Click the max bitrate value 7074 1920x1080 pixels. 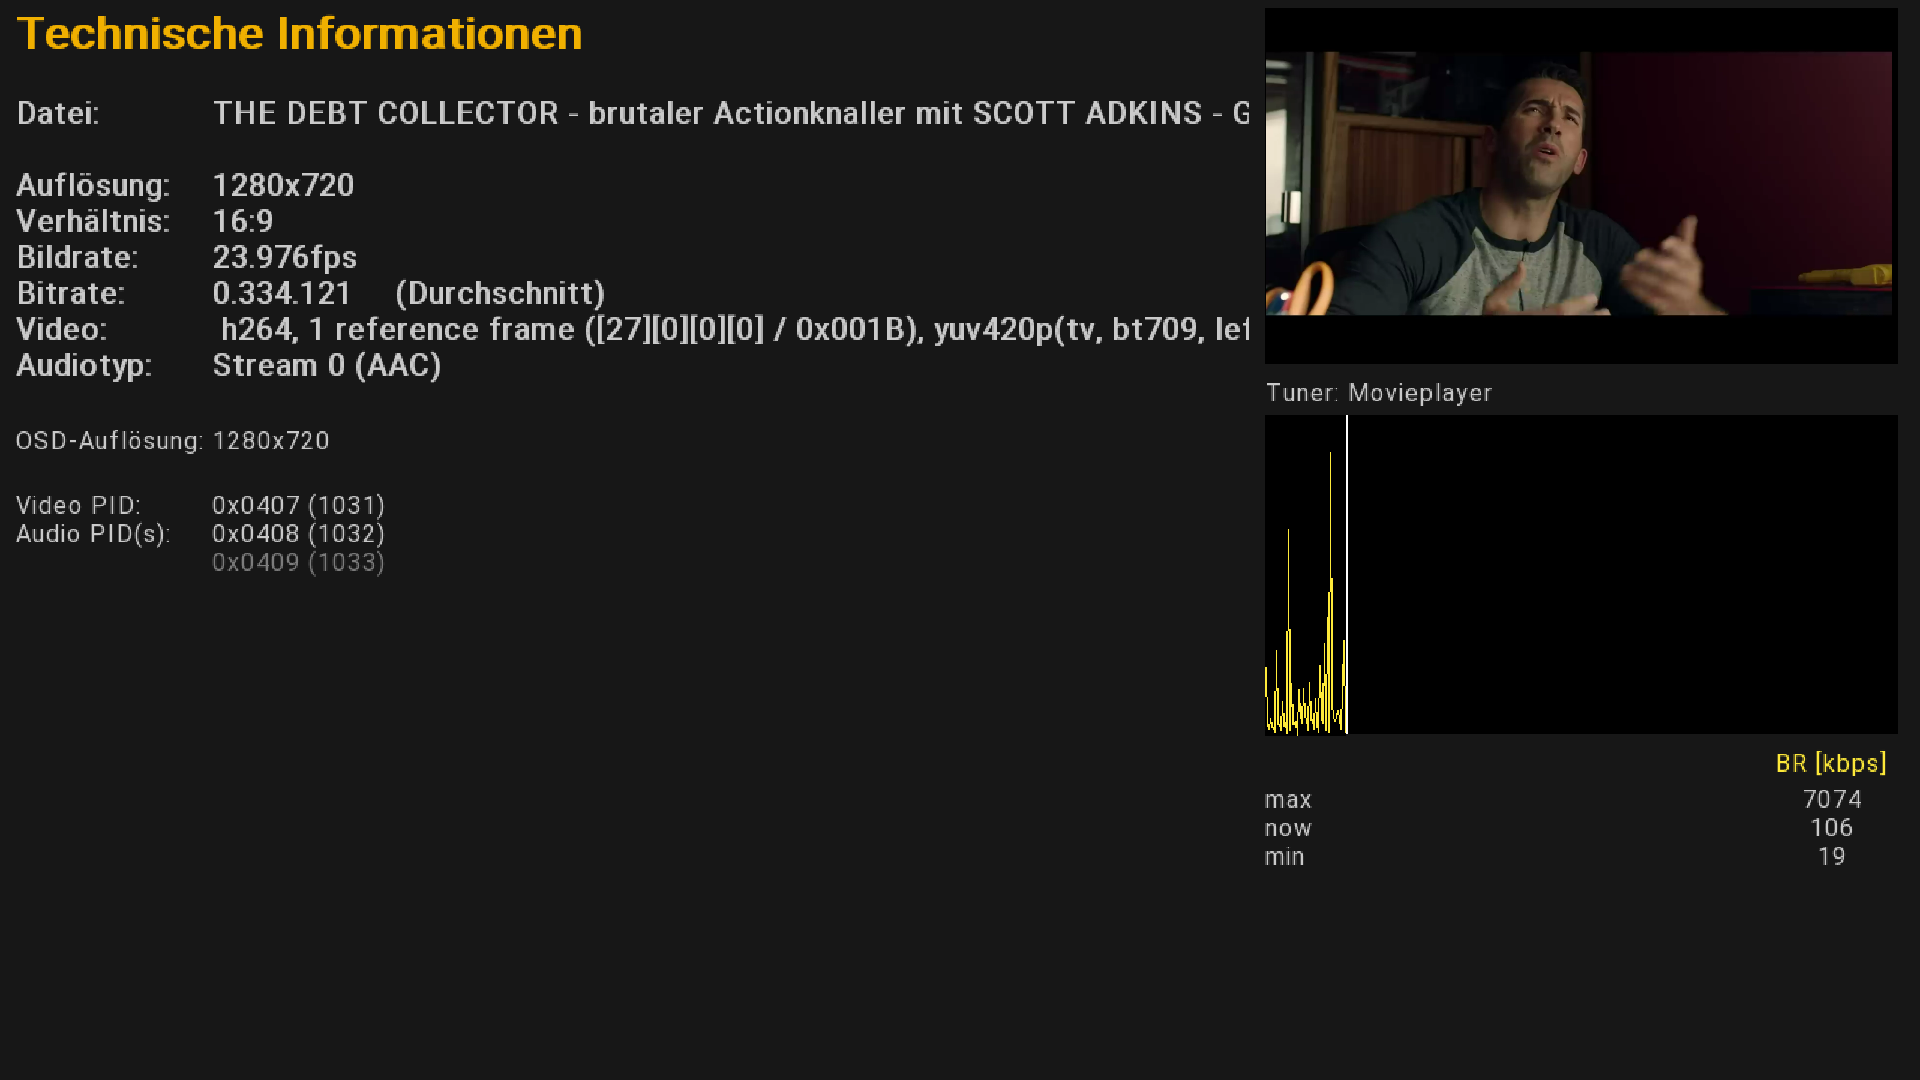(x=1831, y=800)
